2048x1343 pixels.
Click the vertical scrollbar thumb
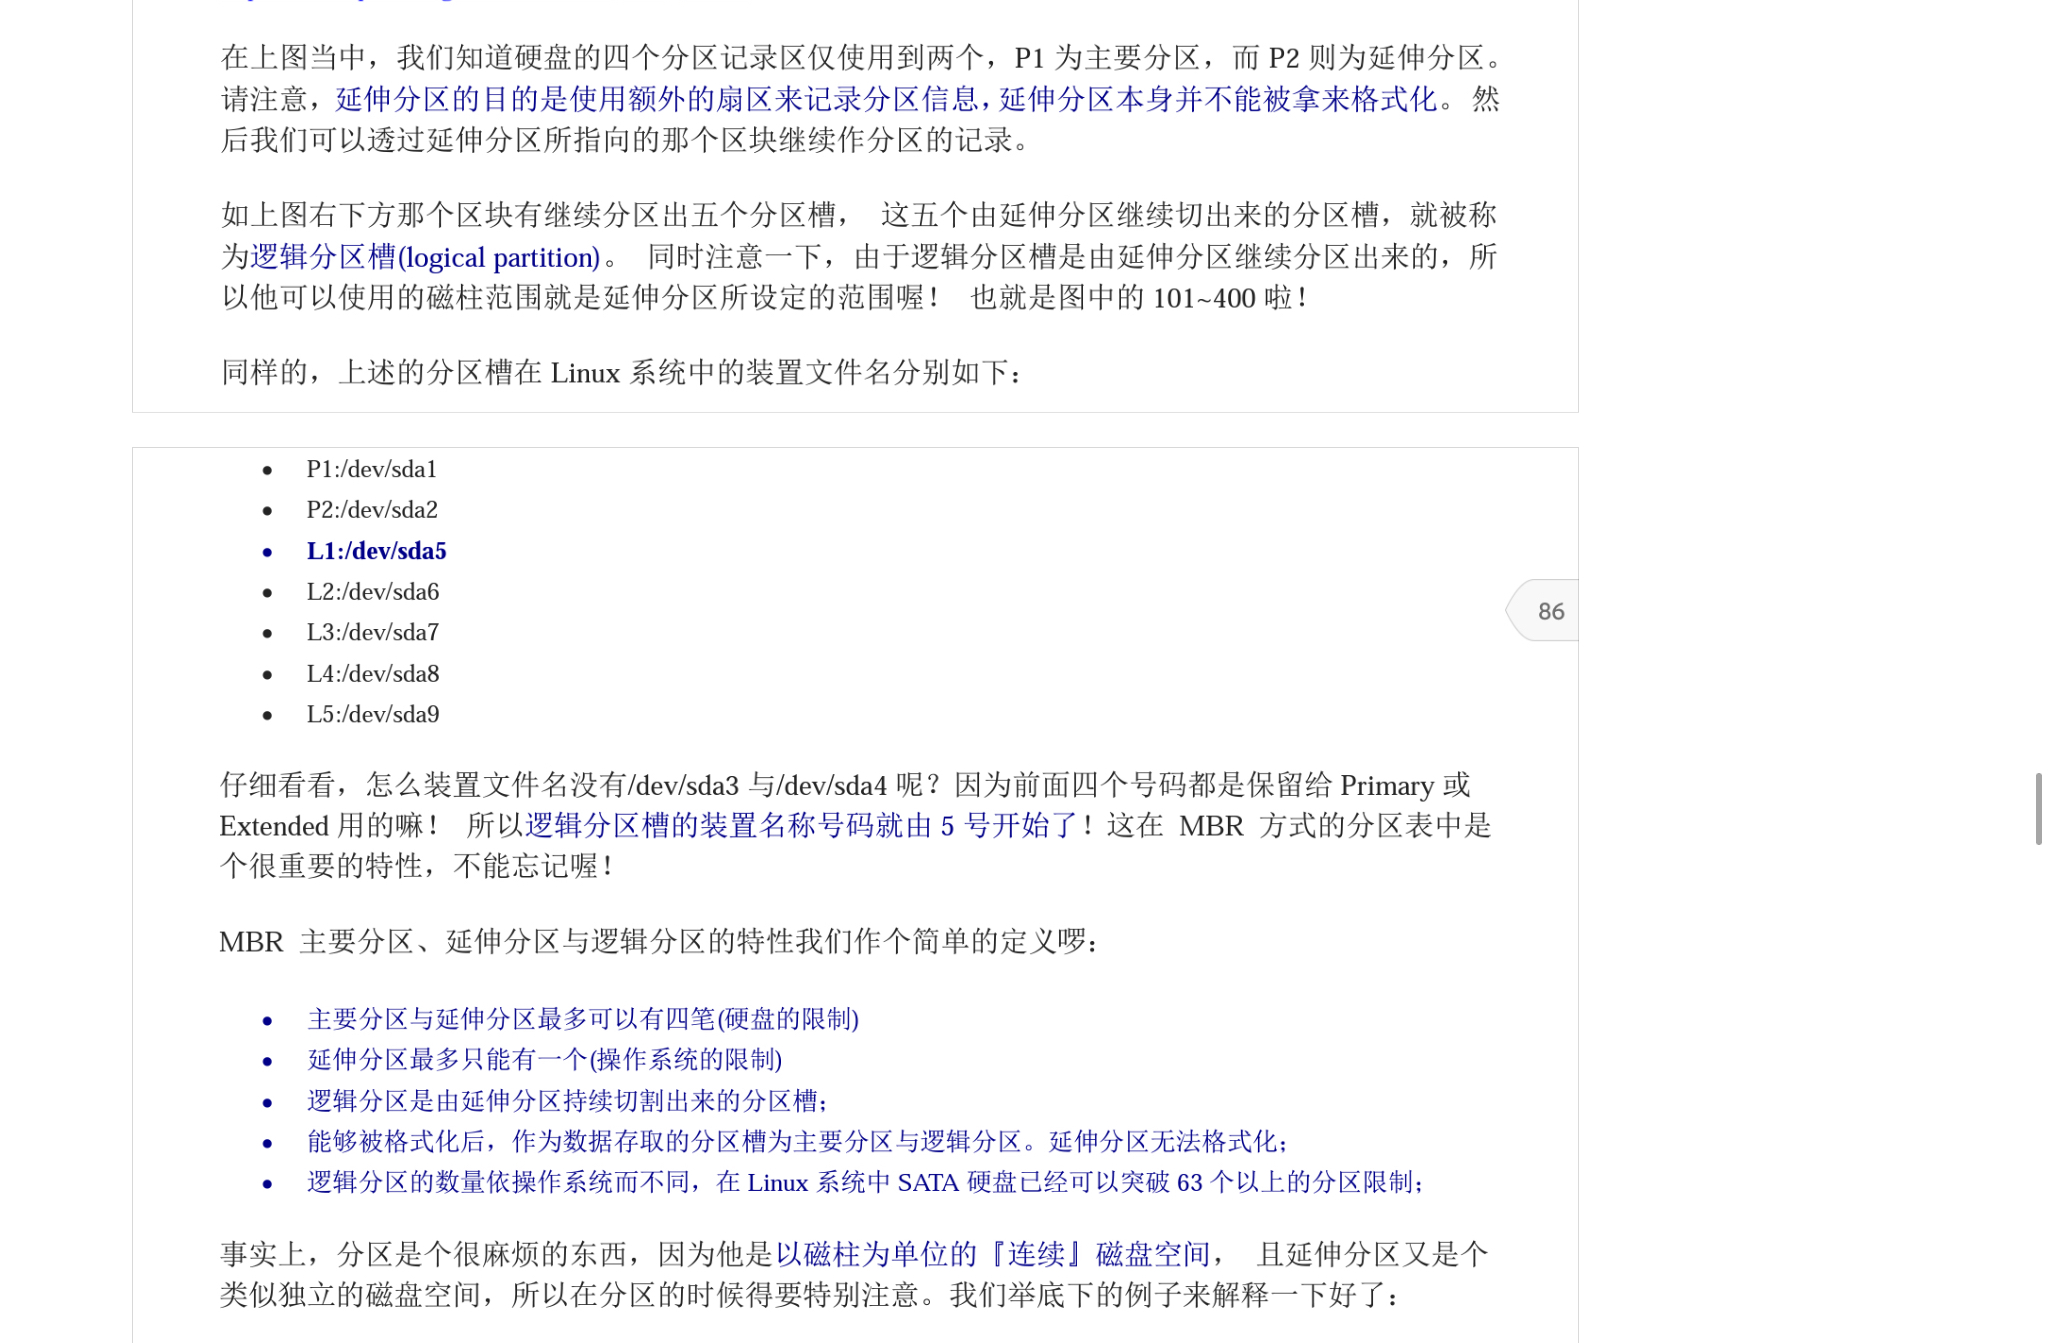[2038, 808]
